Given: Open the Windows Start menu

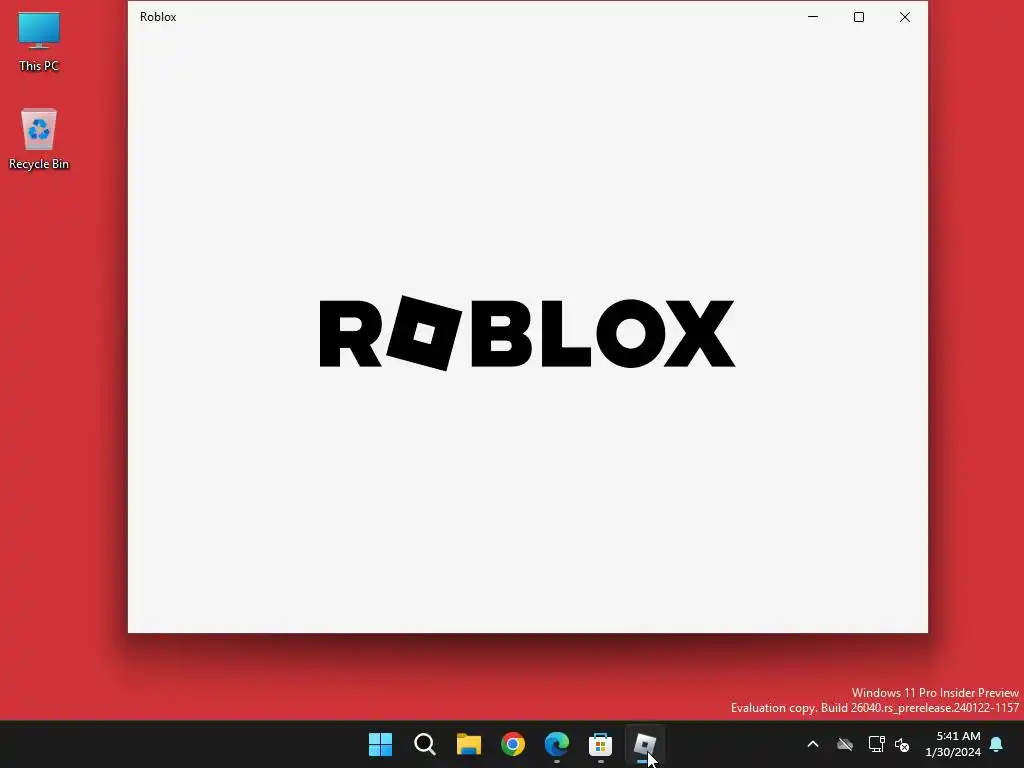Looking at the screenshot, I should tap(380, 744).
